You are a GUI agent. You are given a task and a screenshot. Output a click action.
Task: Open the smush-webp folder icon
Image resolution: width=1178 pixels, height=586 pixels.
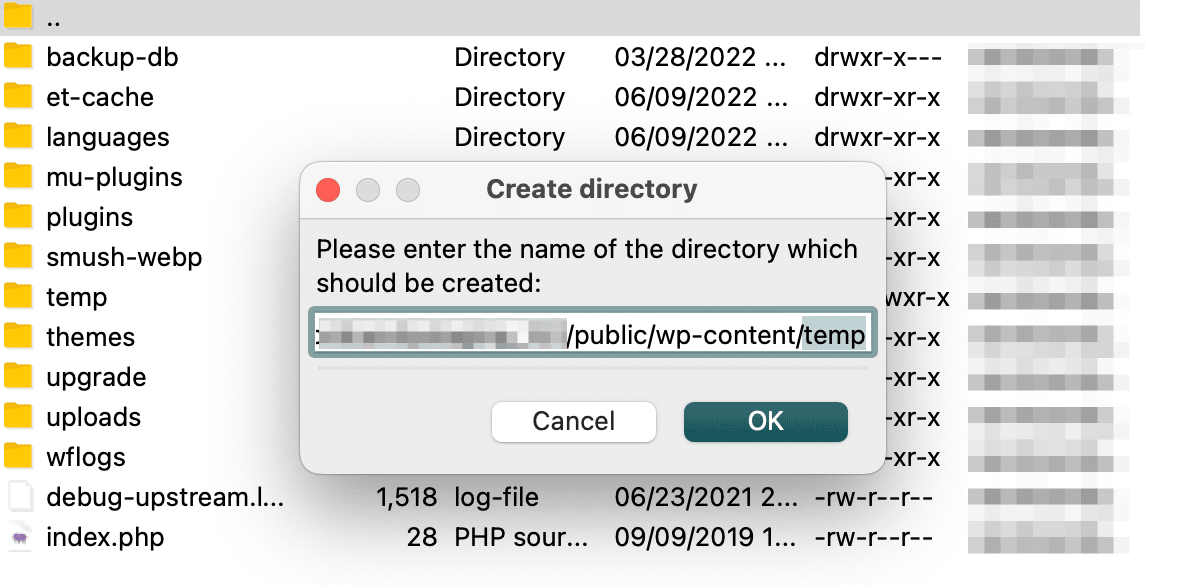[20, 257]
